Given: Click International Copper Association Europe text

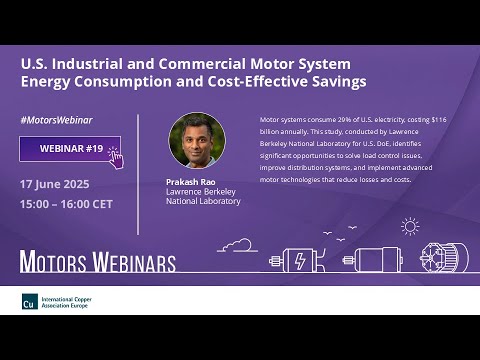Looking at the screenshot, I should [66, 302].
